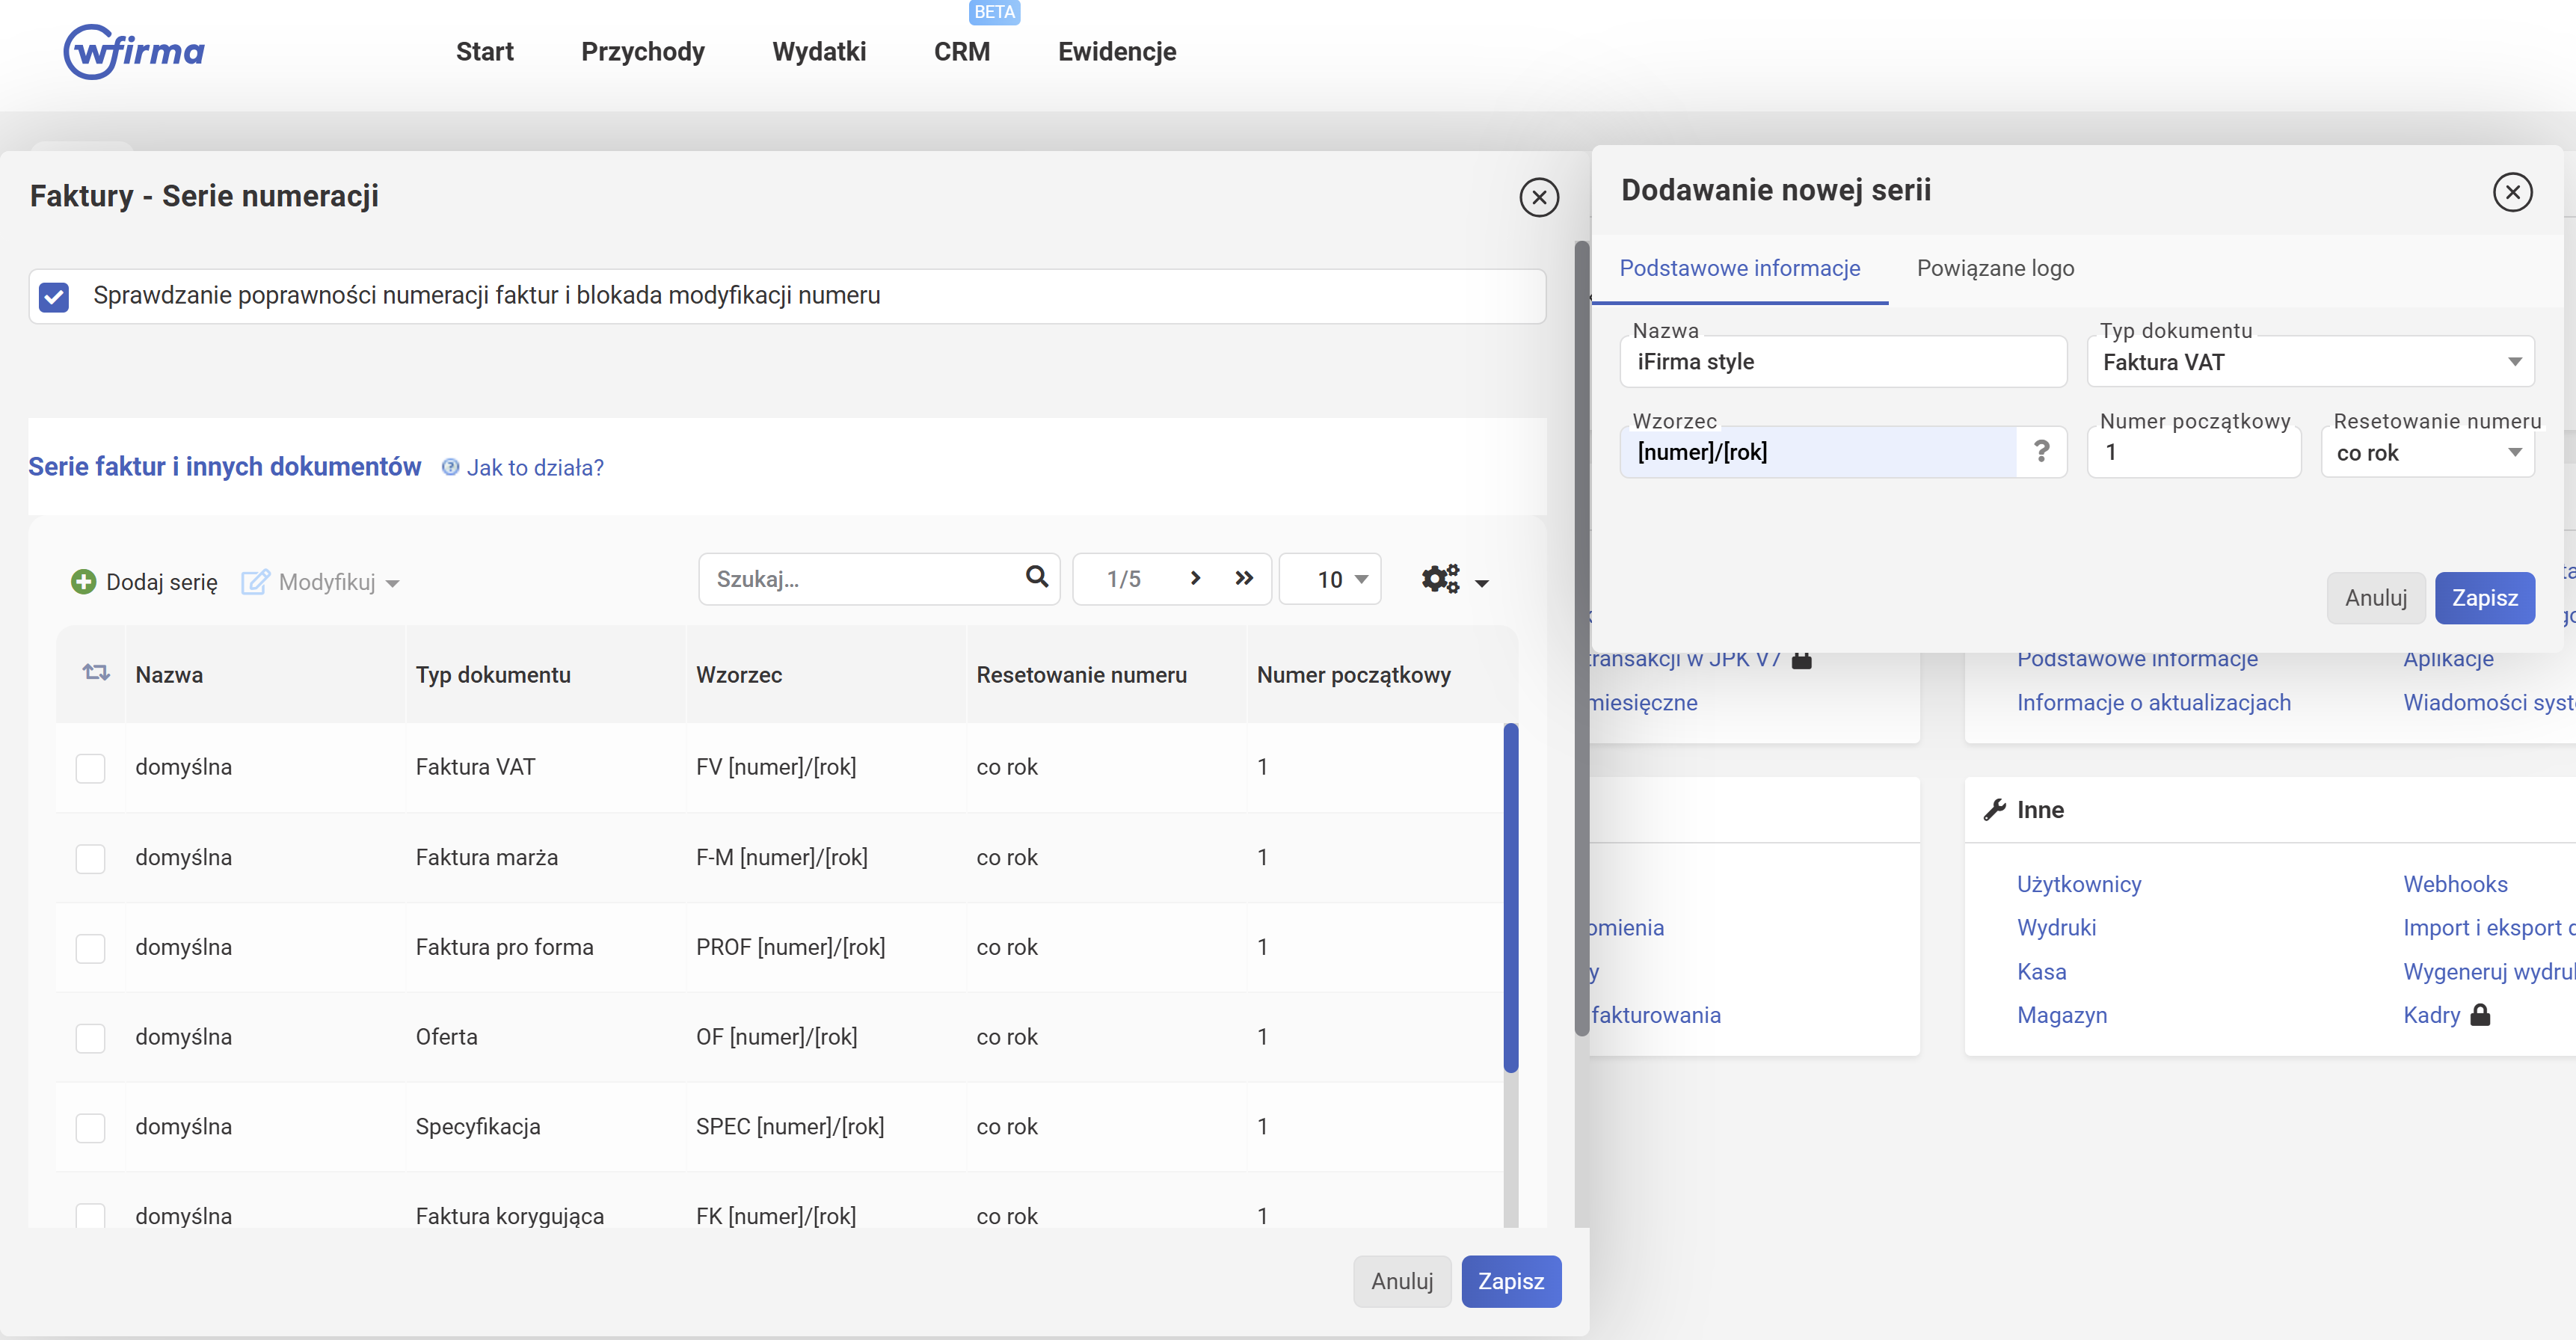
Task: Click sort arrows icon in table header
Action: click(96, 673)
